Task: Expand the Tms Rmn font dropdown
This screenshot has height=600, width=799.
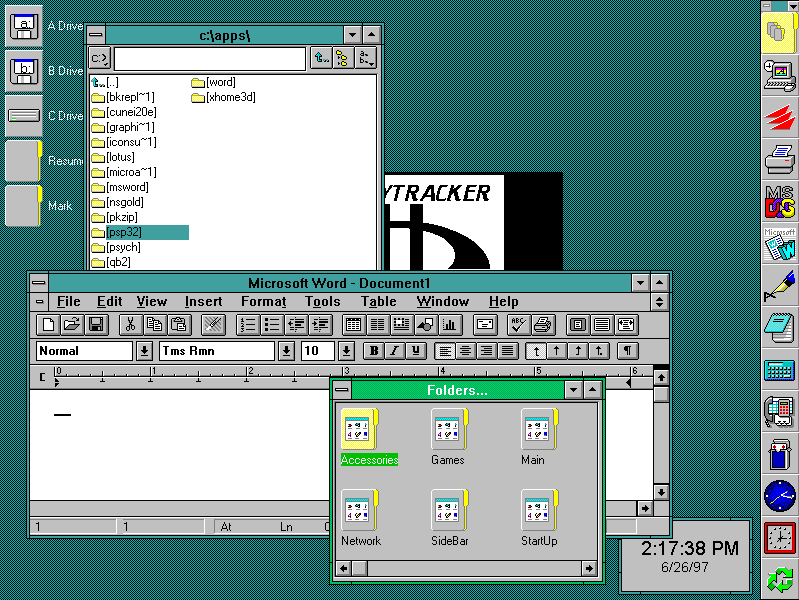Action: (286, 351)
